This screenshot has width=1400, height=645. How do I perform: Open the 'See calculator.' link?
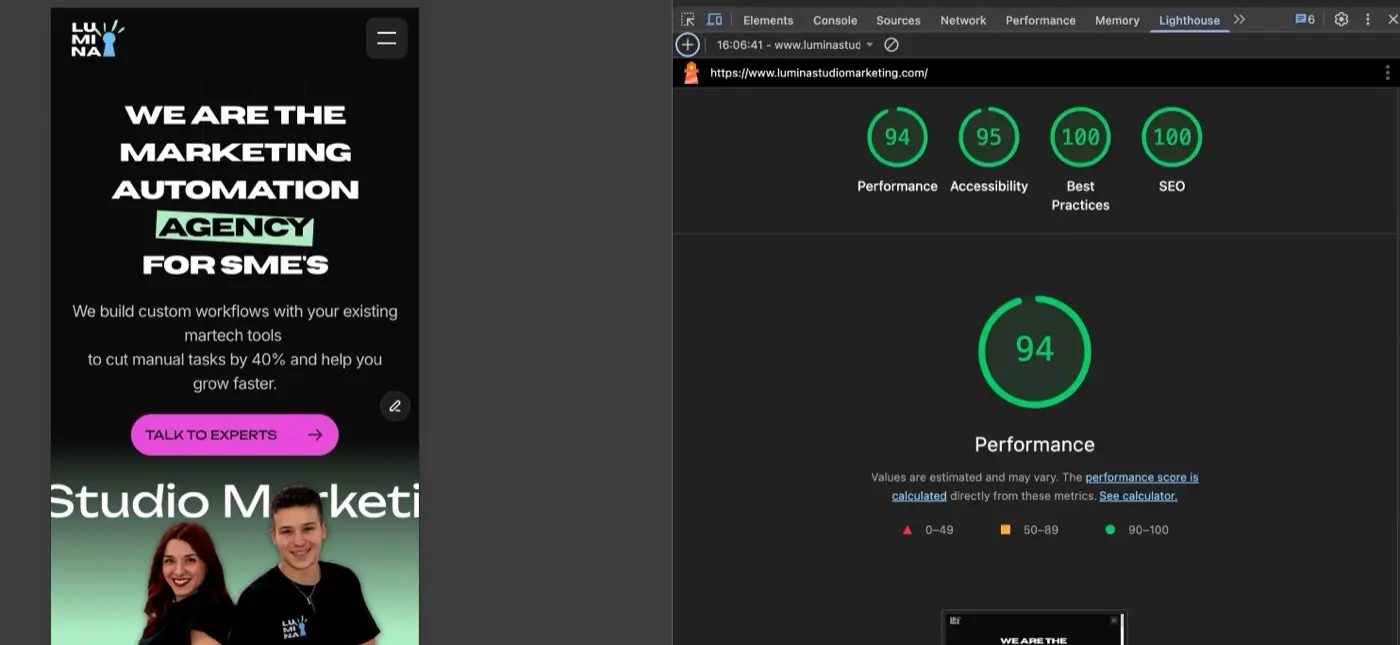(x=1138, y=496)
